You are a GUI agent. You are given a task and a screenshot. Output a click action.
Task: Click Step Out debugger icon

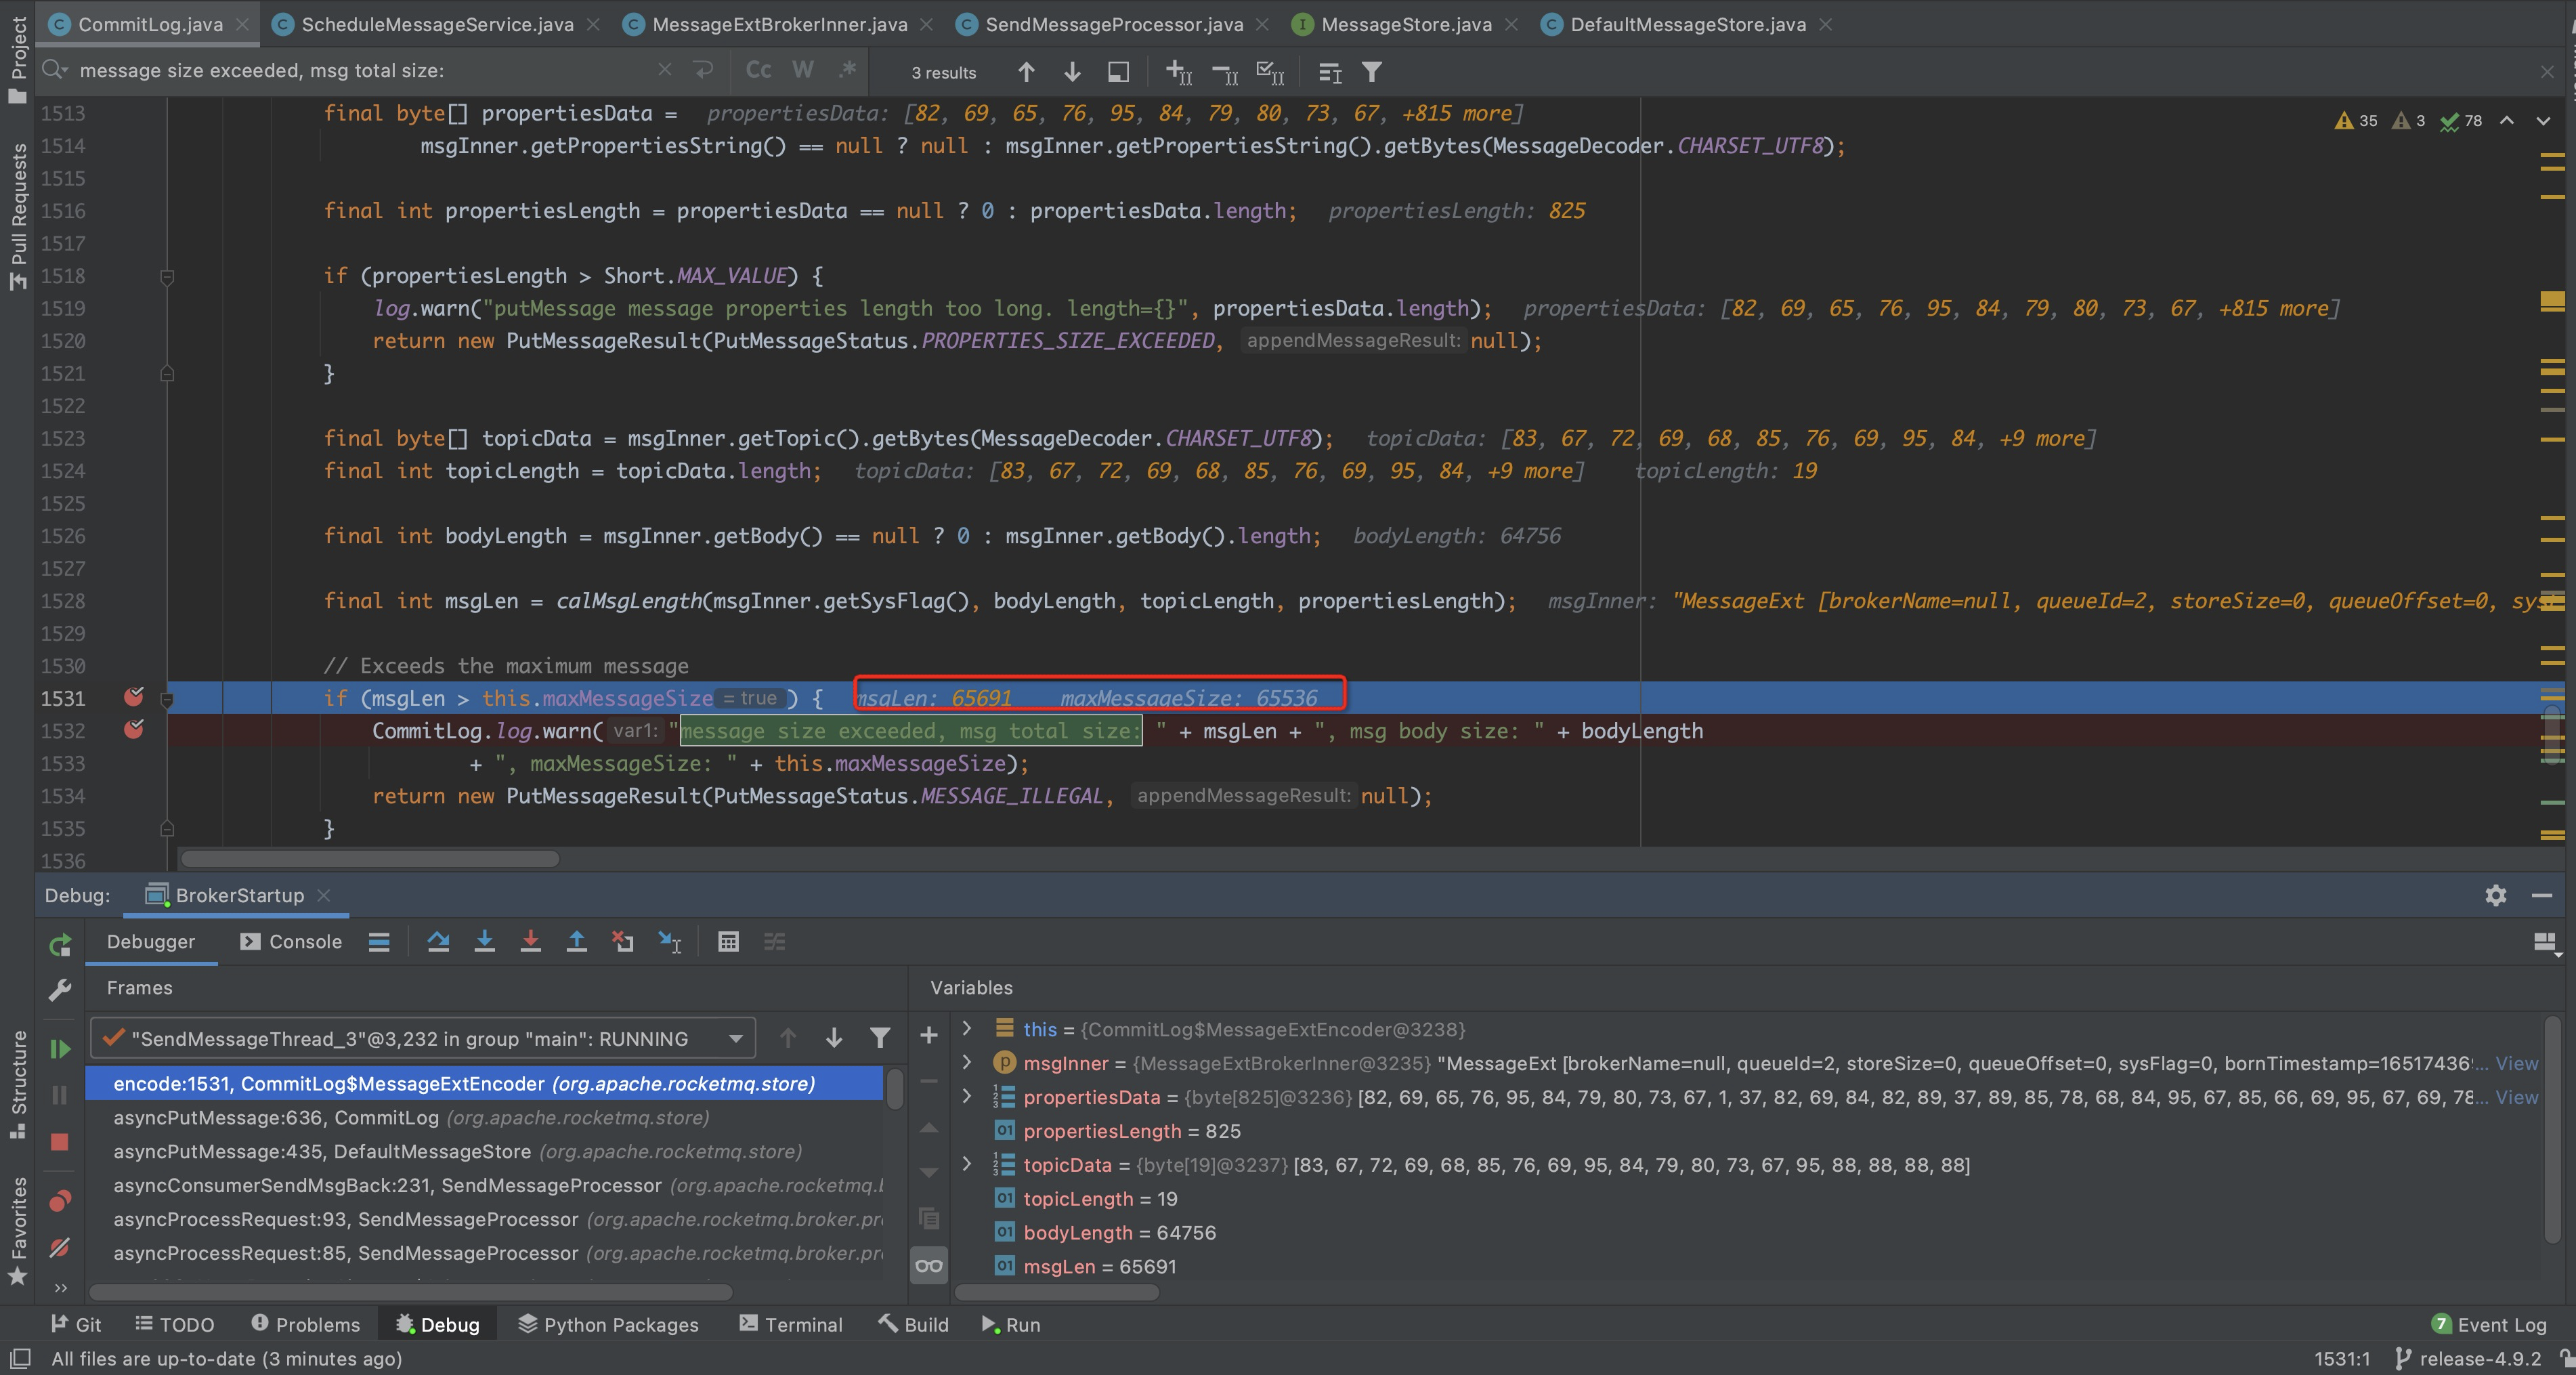[x=577, y=942]
